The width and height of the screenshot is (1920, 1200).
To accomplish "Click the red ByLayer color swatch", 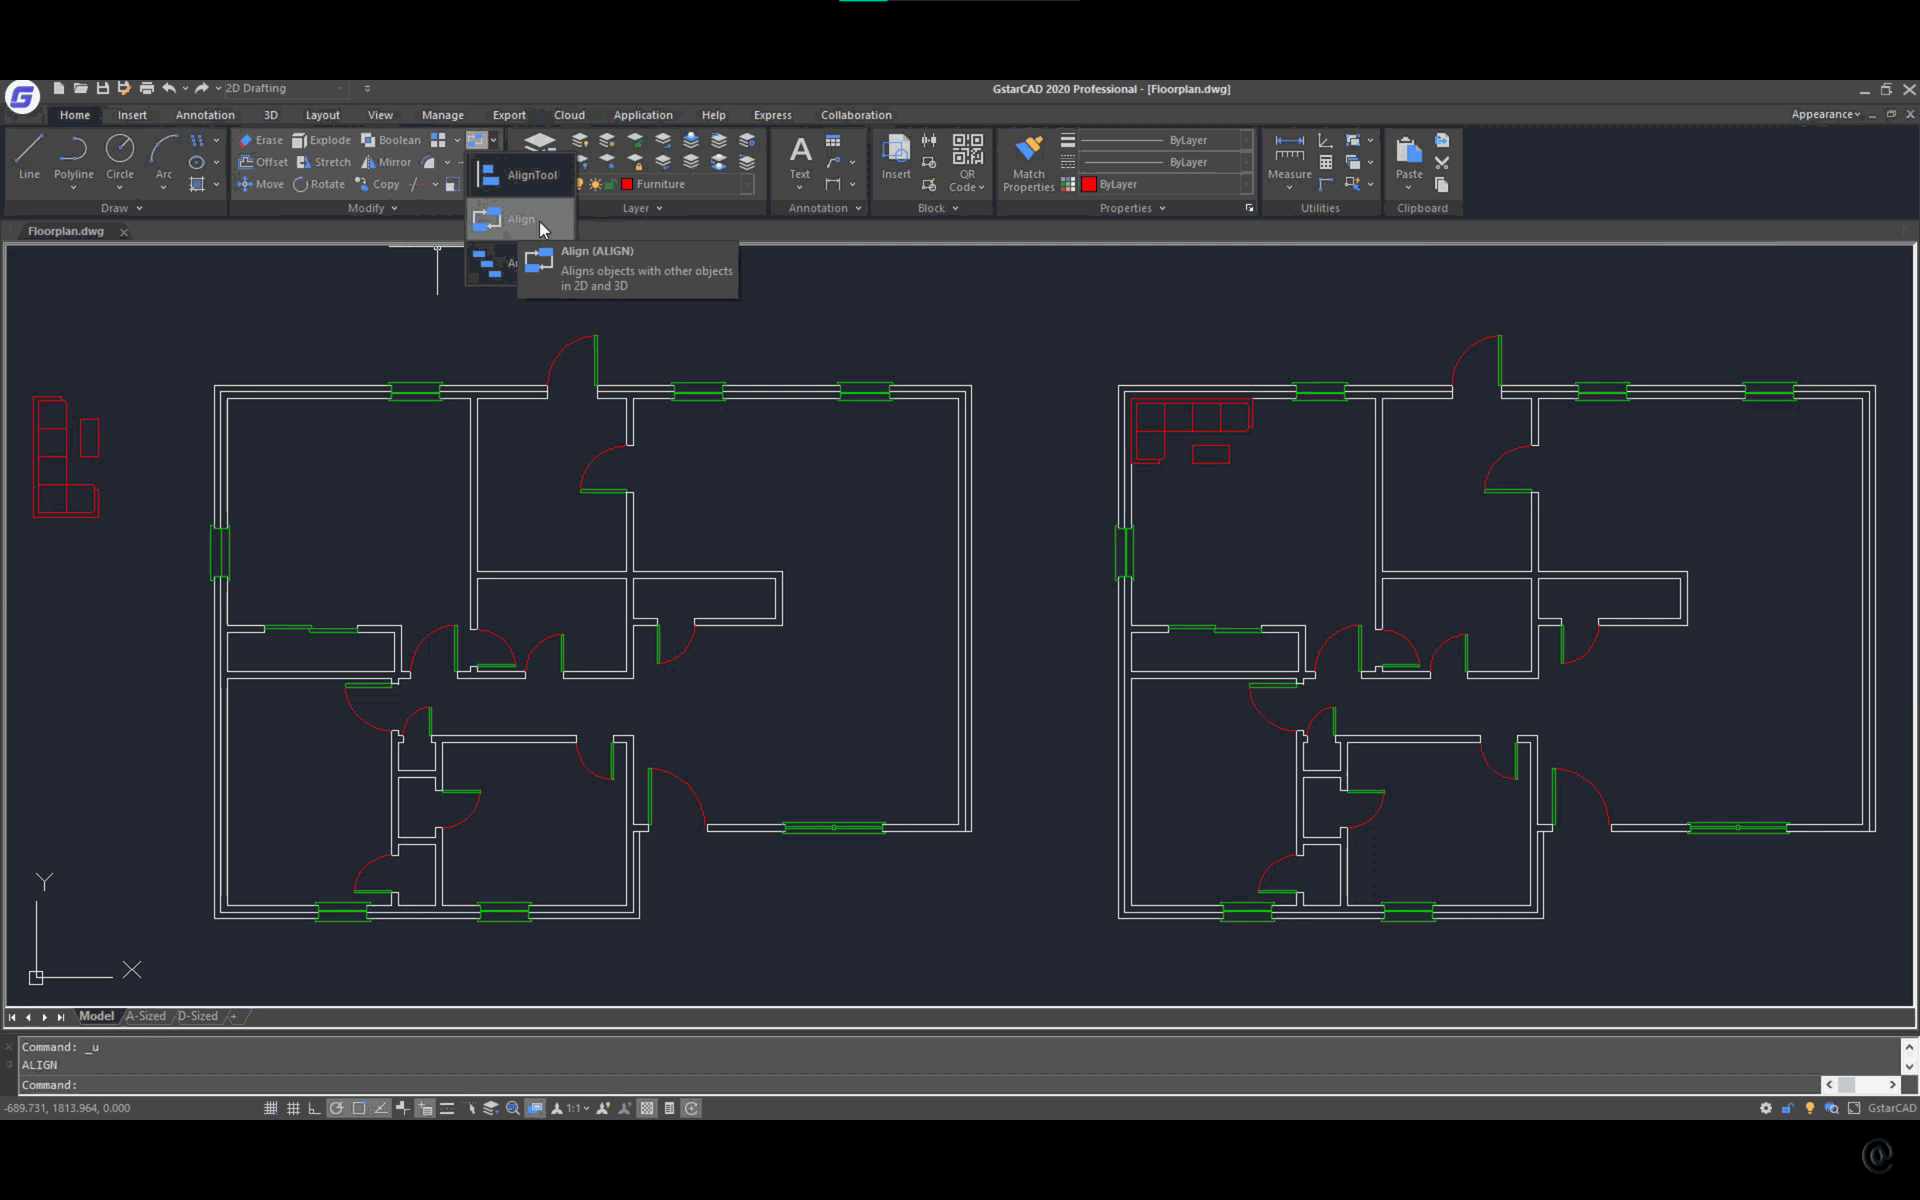I will 1089,184.
